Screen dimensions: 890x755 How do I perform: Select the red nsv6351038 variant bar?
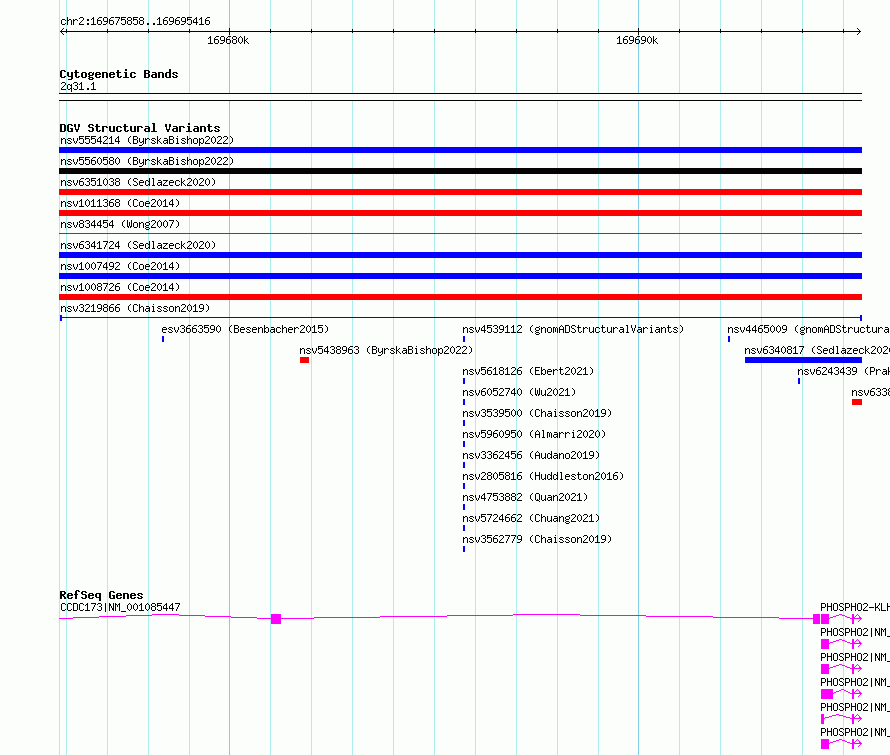point(460,192)
